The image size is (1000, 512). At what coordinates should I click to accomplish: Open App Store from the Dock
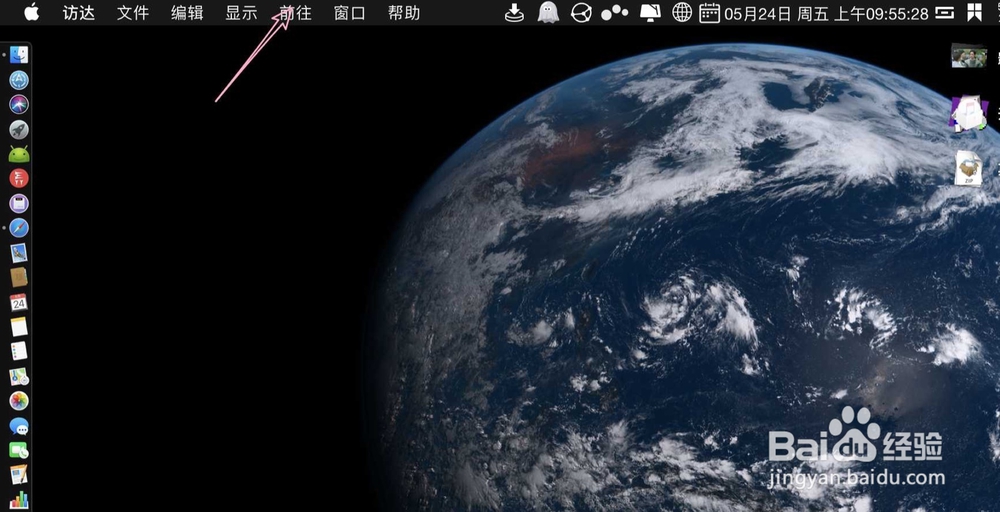pyautogui.click(x=19, y=80)
